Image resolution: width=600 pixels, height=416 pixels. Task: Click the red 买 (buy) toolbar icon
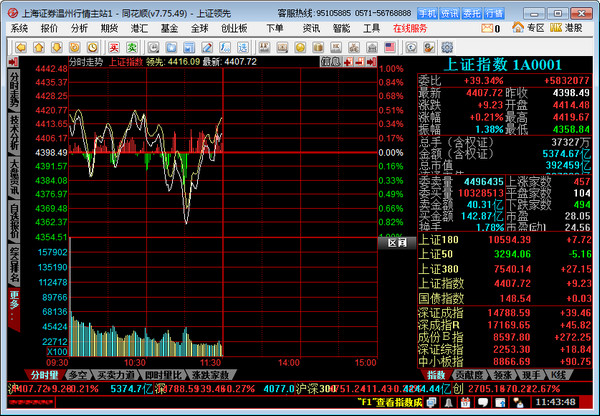(x=115, y=47)
